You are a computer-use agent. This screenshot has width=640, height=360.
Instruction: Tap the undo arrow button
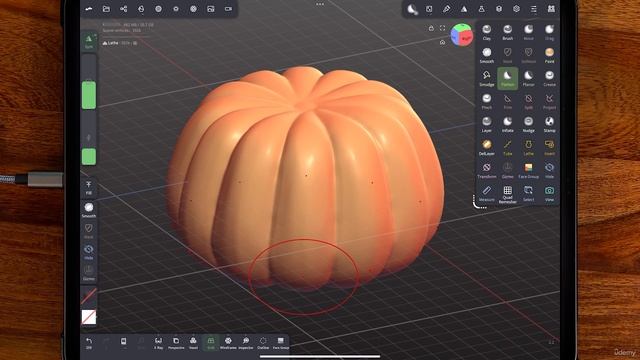(89, 343)
